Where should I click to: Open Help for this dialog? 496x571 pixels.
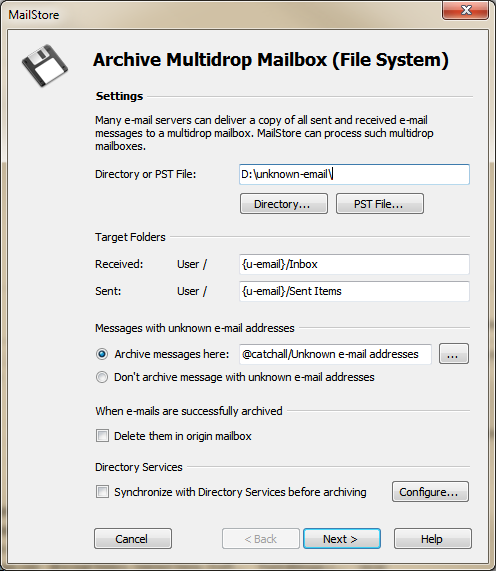point(433,539)
